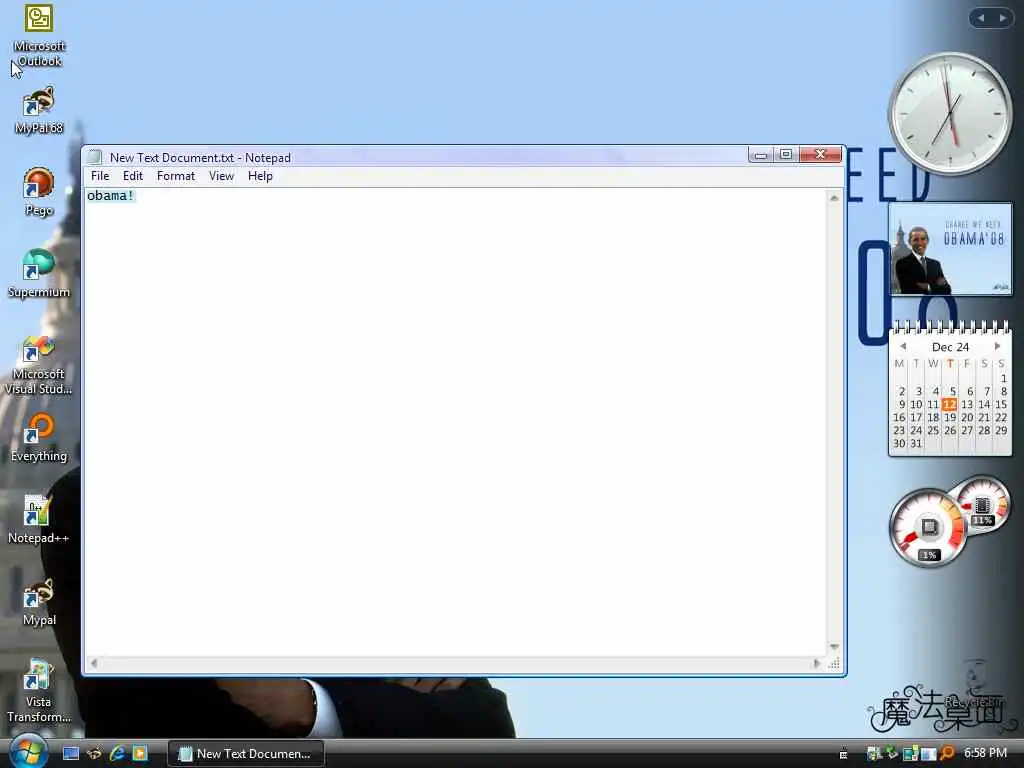Click Show Desktop in Quick Launch
Screen dimensions: 1024x768
click(x=71, y=754)
